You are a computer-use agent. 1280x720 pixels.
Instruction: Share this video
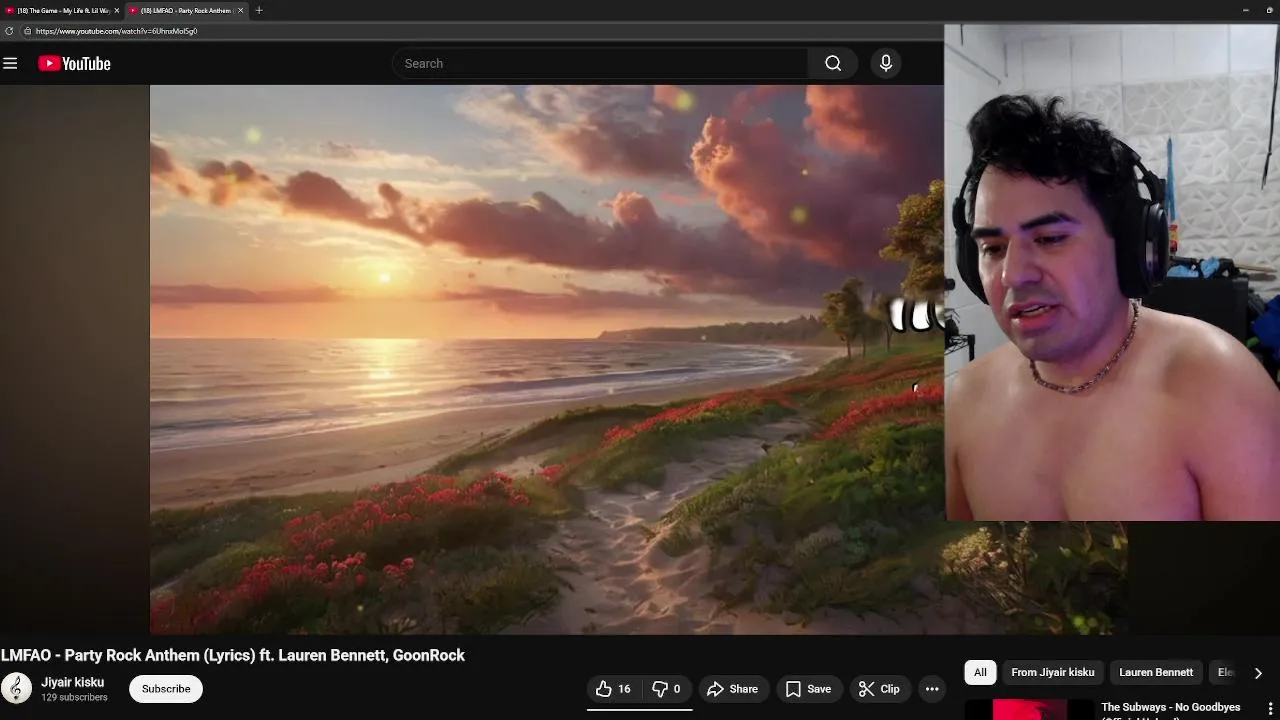(x=732, y=689)
